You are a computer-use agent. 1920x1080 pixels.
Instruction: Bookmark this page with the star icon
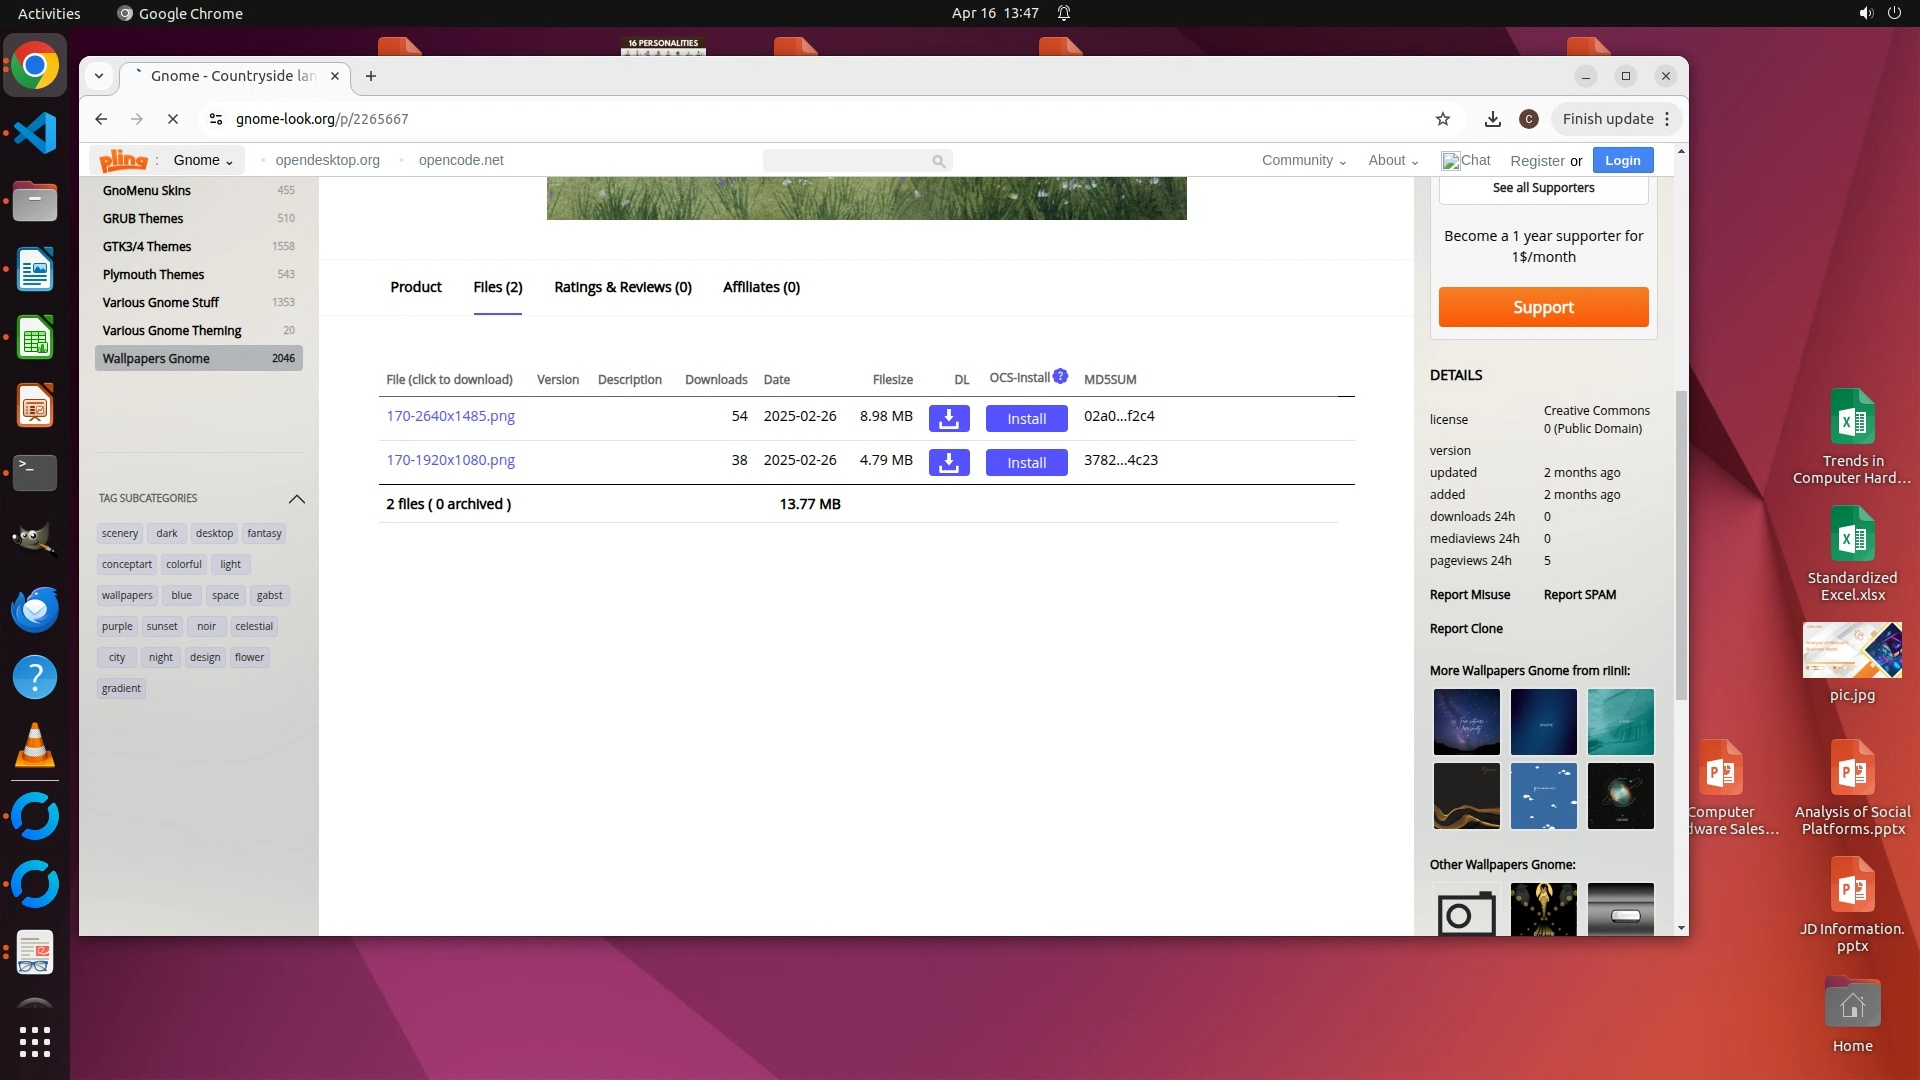point(1442,119)
